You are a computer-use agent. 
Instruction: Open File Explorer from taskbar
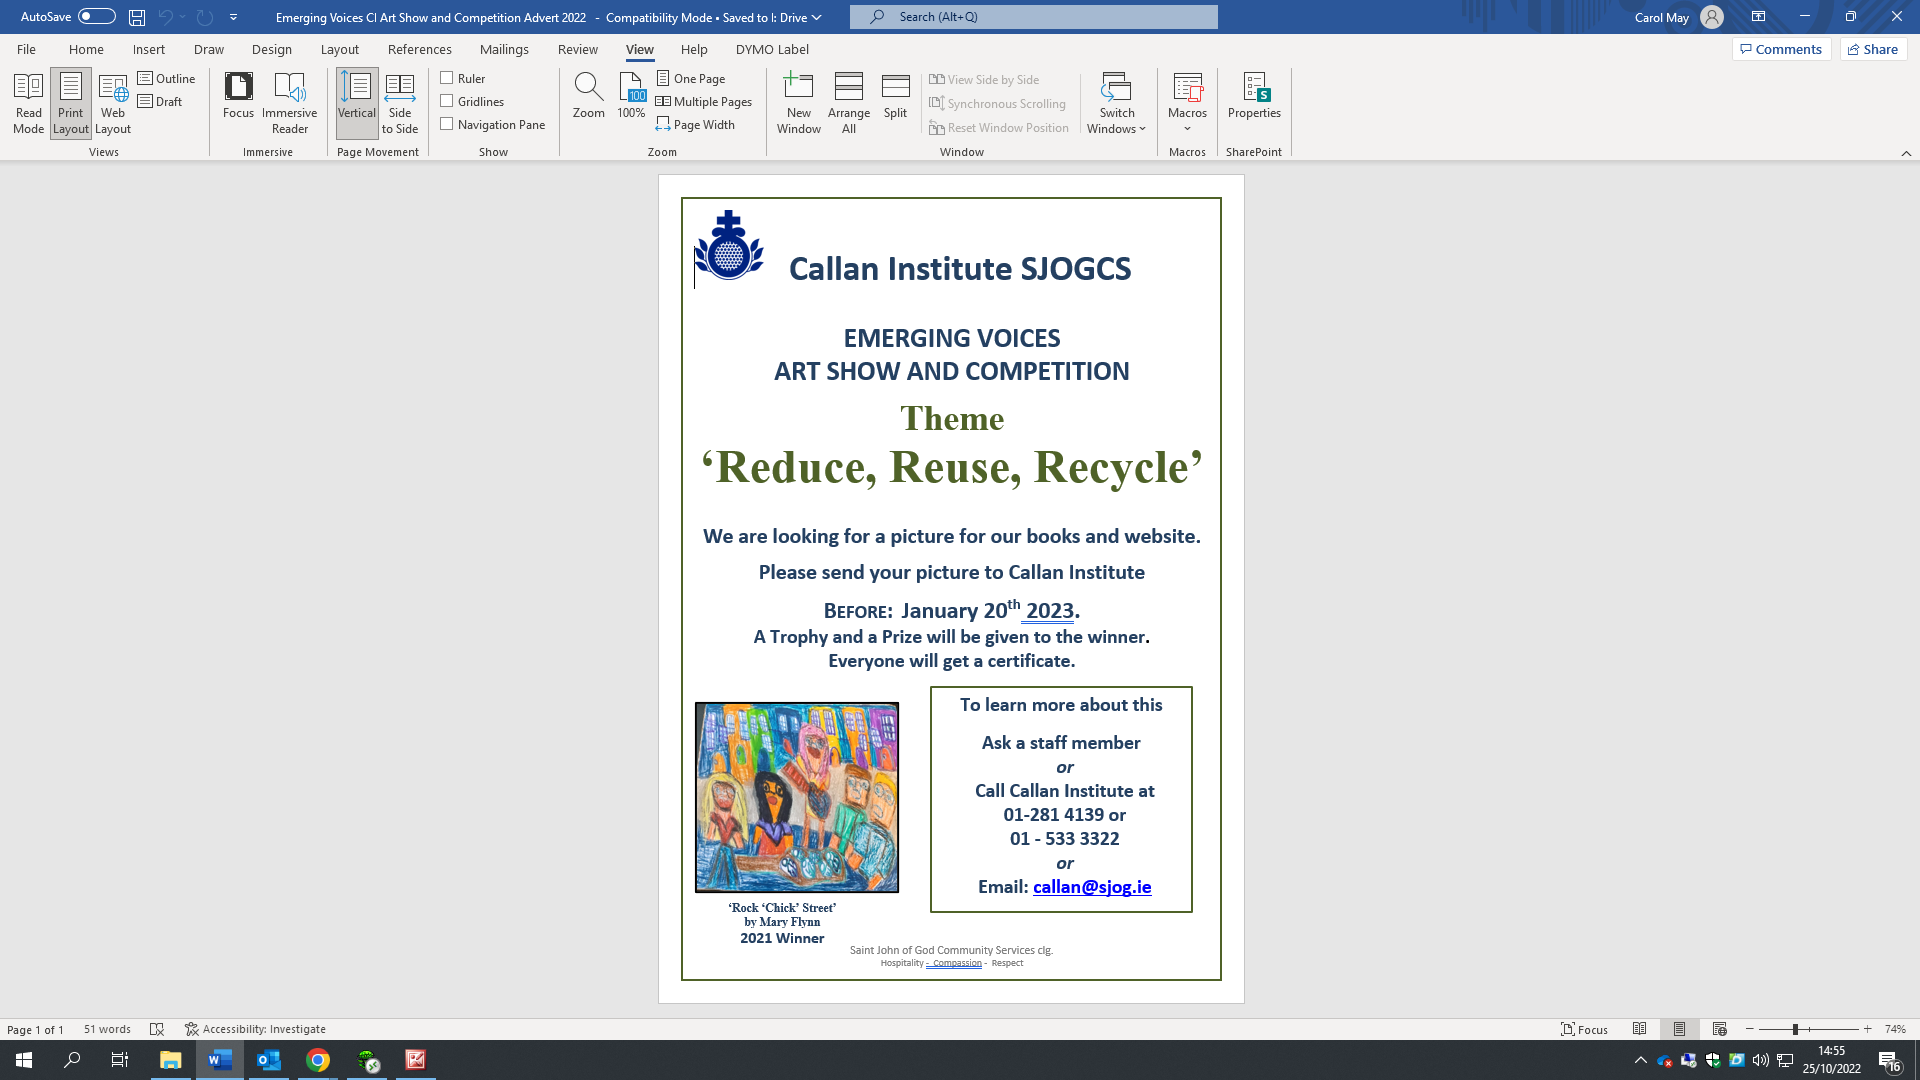point(171,1060)
